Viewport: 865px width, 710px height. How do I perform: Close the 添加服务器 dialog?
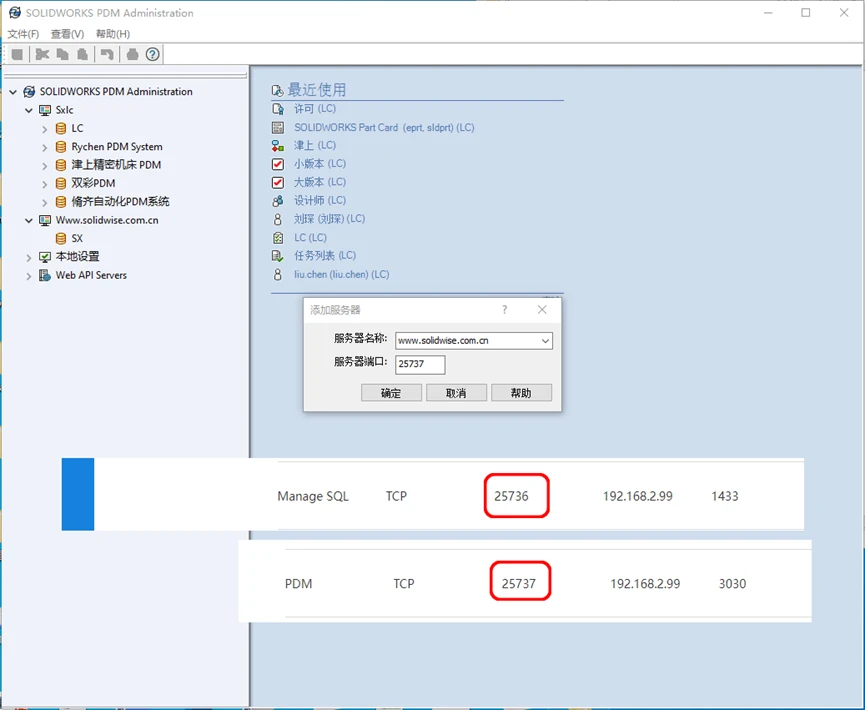[542, 310]
